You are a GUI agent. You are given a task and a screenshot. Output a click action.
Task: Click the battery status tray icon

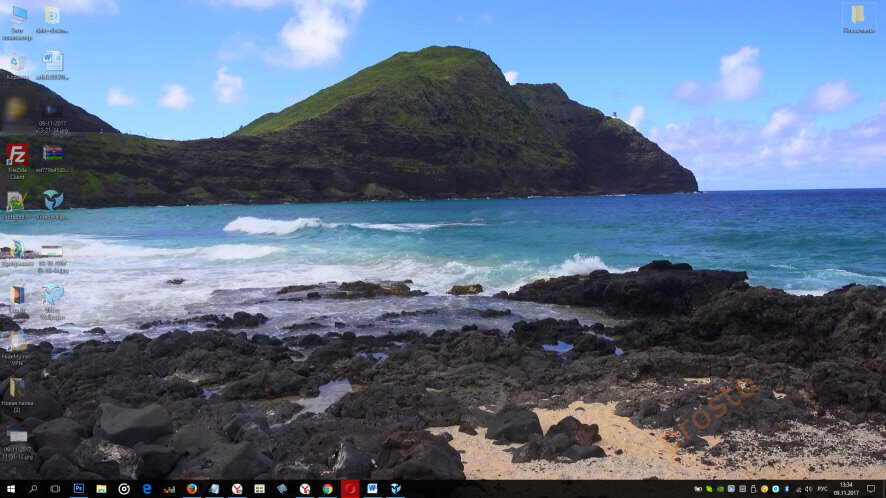(x=698, y=489)
